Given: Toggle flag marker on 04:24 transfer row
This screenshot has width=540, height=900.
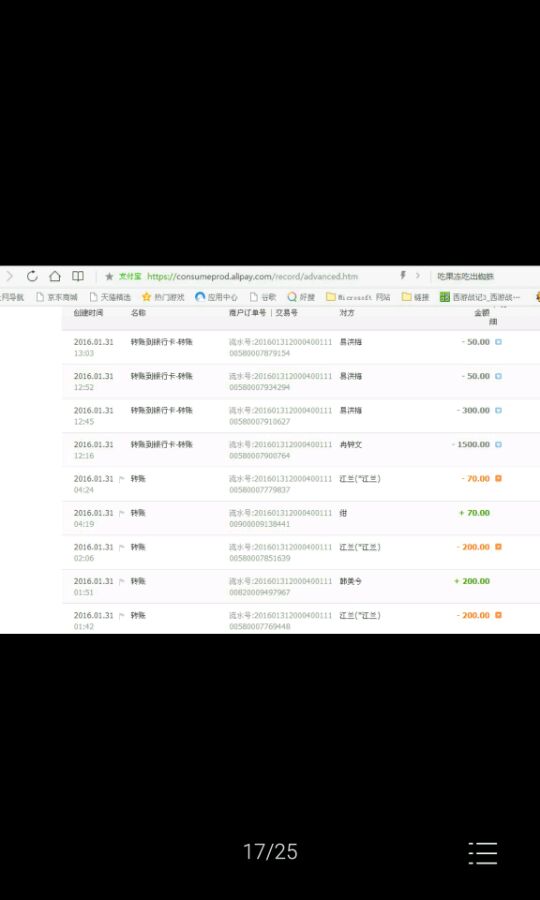Looking at the screenshot, I should tap(121, 479).
